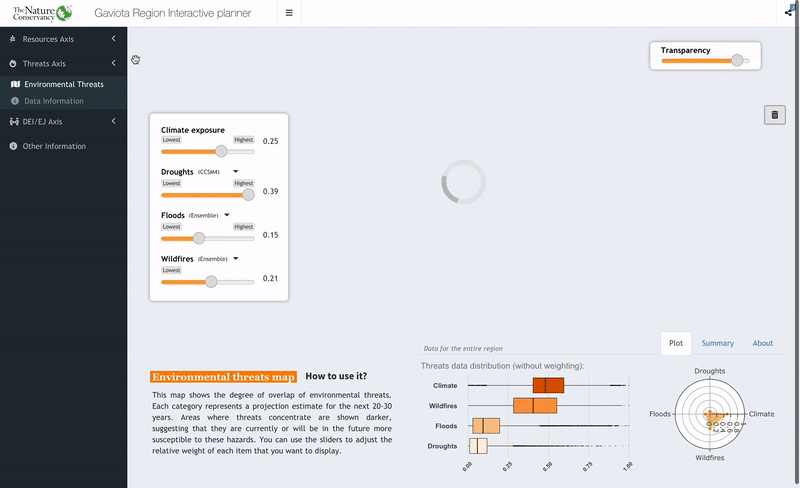Open the About tab
Viewport: 800px width, 488px height.
(x=763, y=343)
